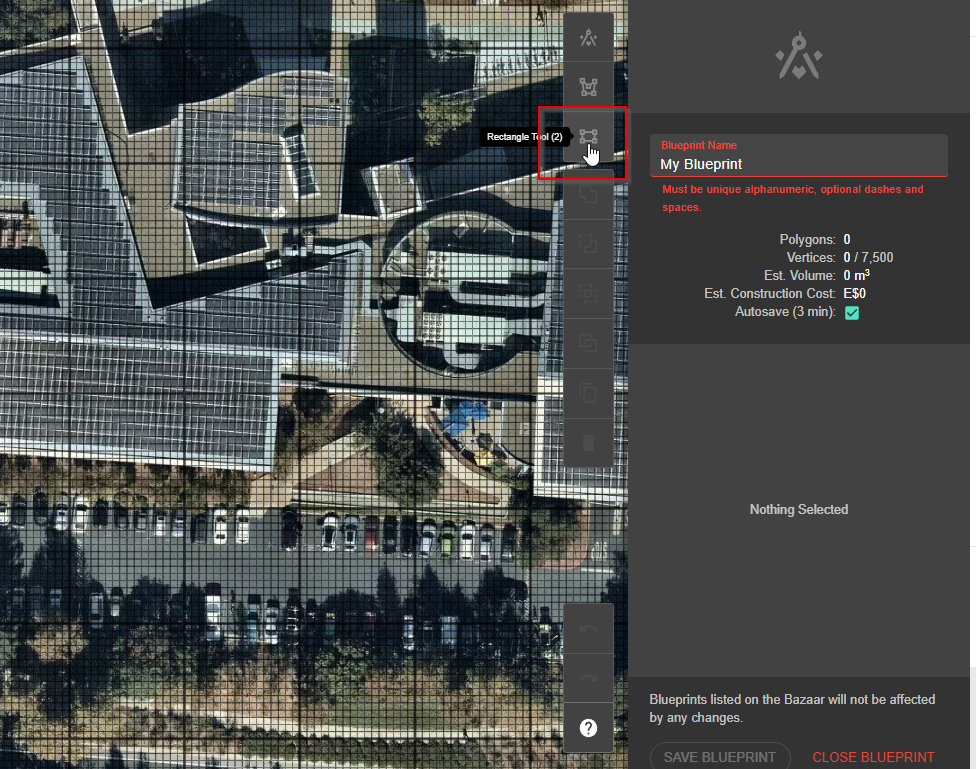Open help with the question mark icon
Viewport: 976px width, 769px height.
[588, 728]
